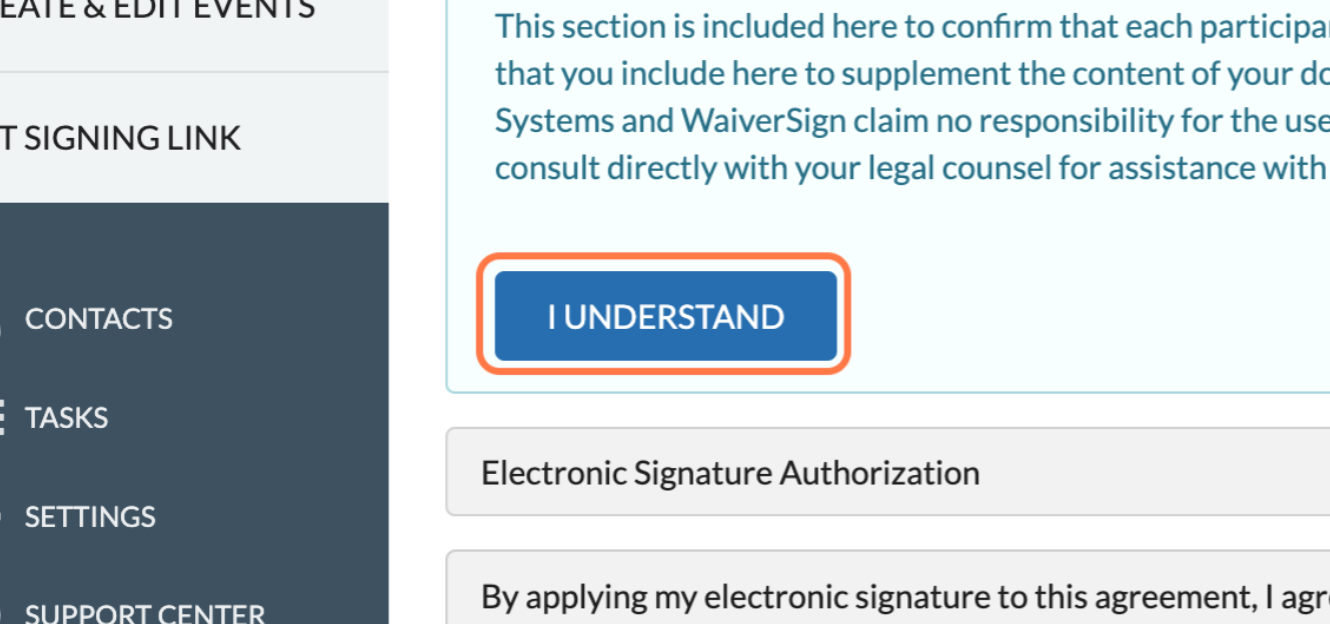Image resolution: width=1330 pixels, height=624 pixels.
Task: Click the Tasks list icon
Action: [x=2, y=418]
